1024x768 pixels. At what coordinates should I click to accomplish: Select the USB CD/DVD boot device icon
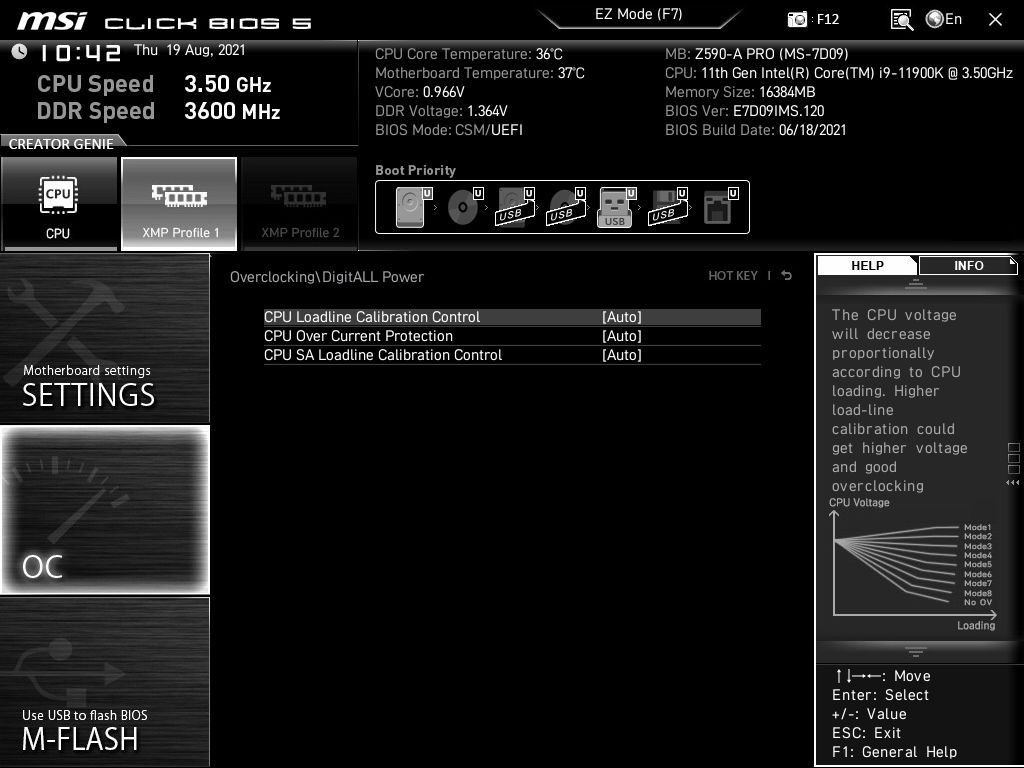(x=566, y=207)
